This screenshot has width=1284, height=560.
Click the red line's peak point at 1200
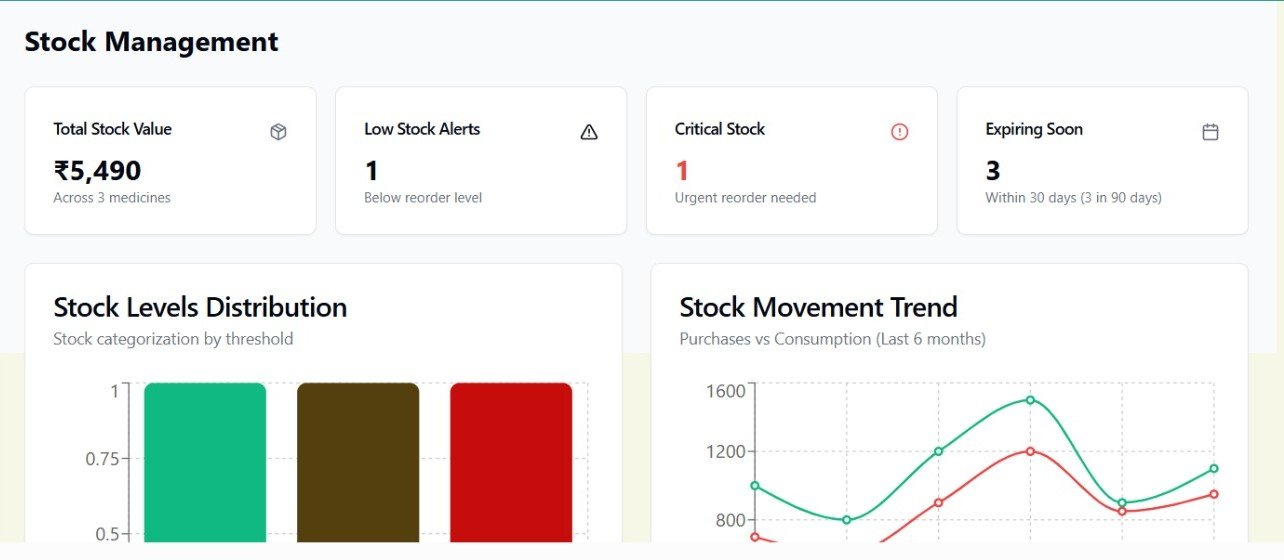[1030, 451]
